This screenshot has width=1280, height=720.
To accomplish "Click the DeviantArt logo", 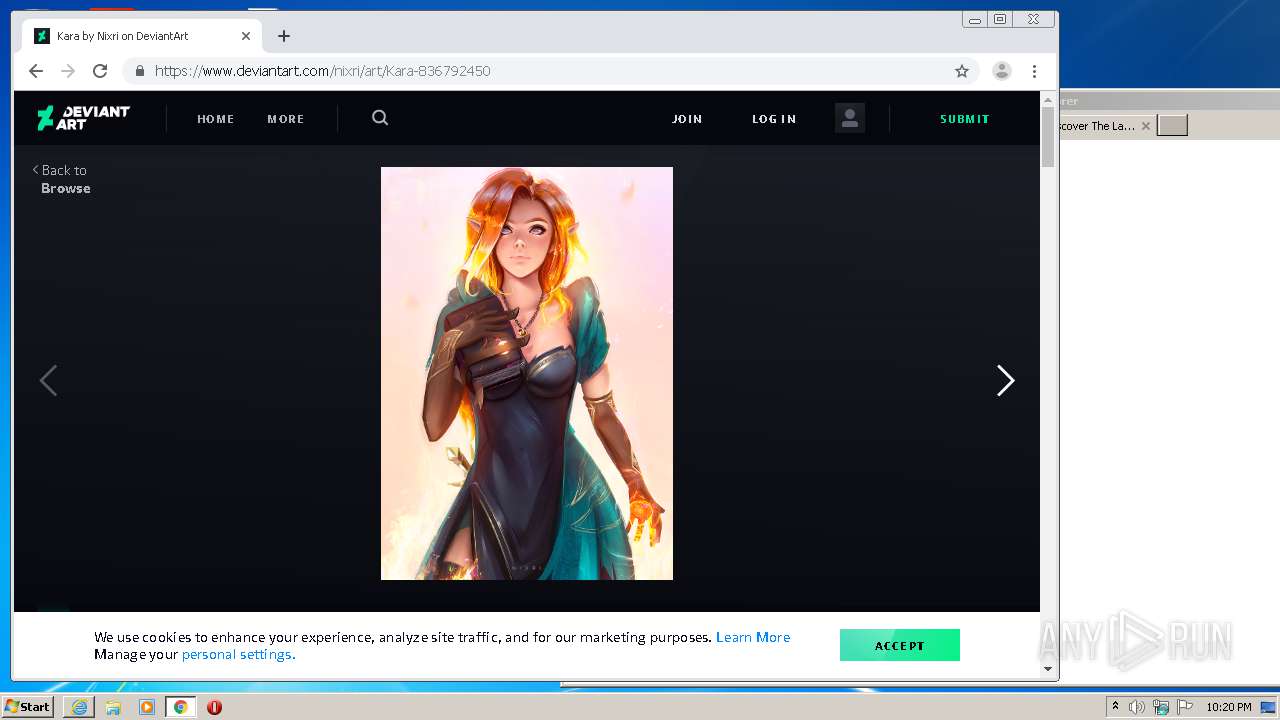I will [x=83, y=118].
